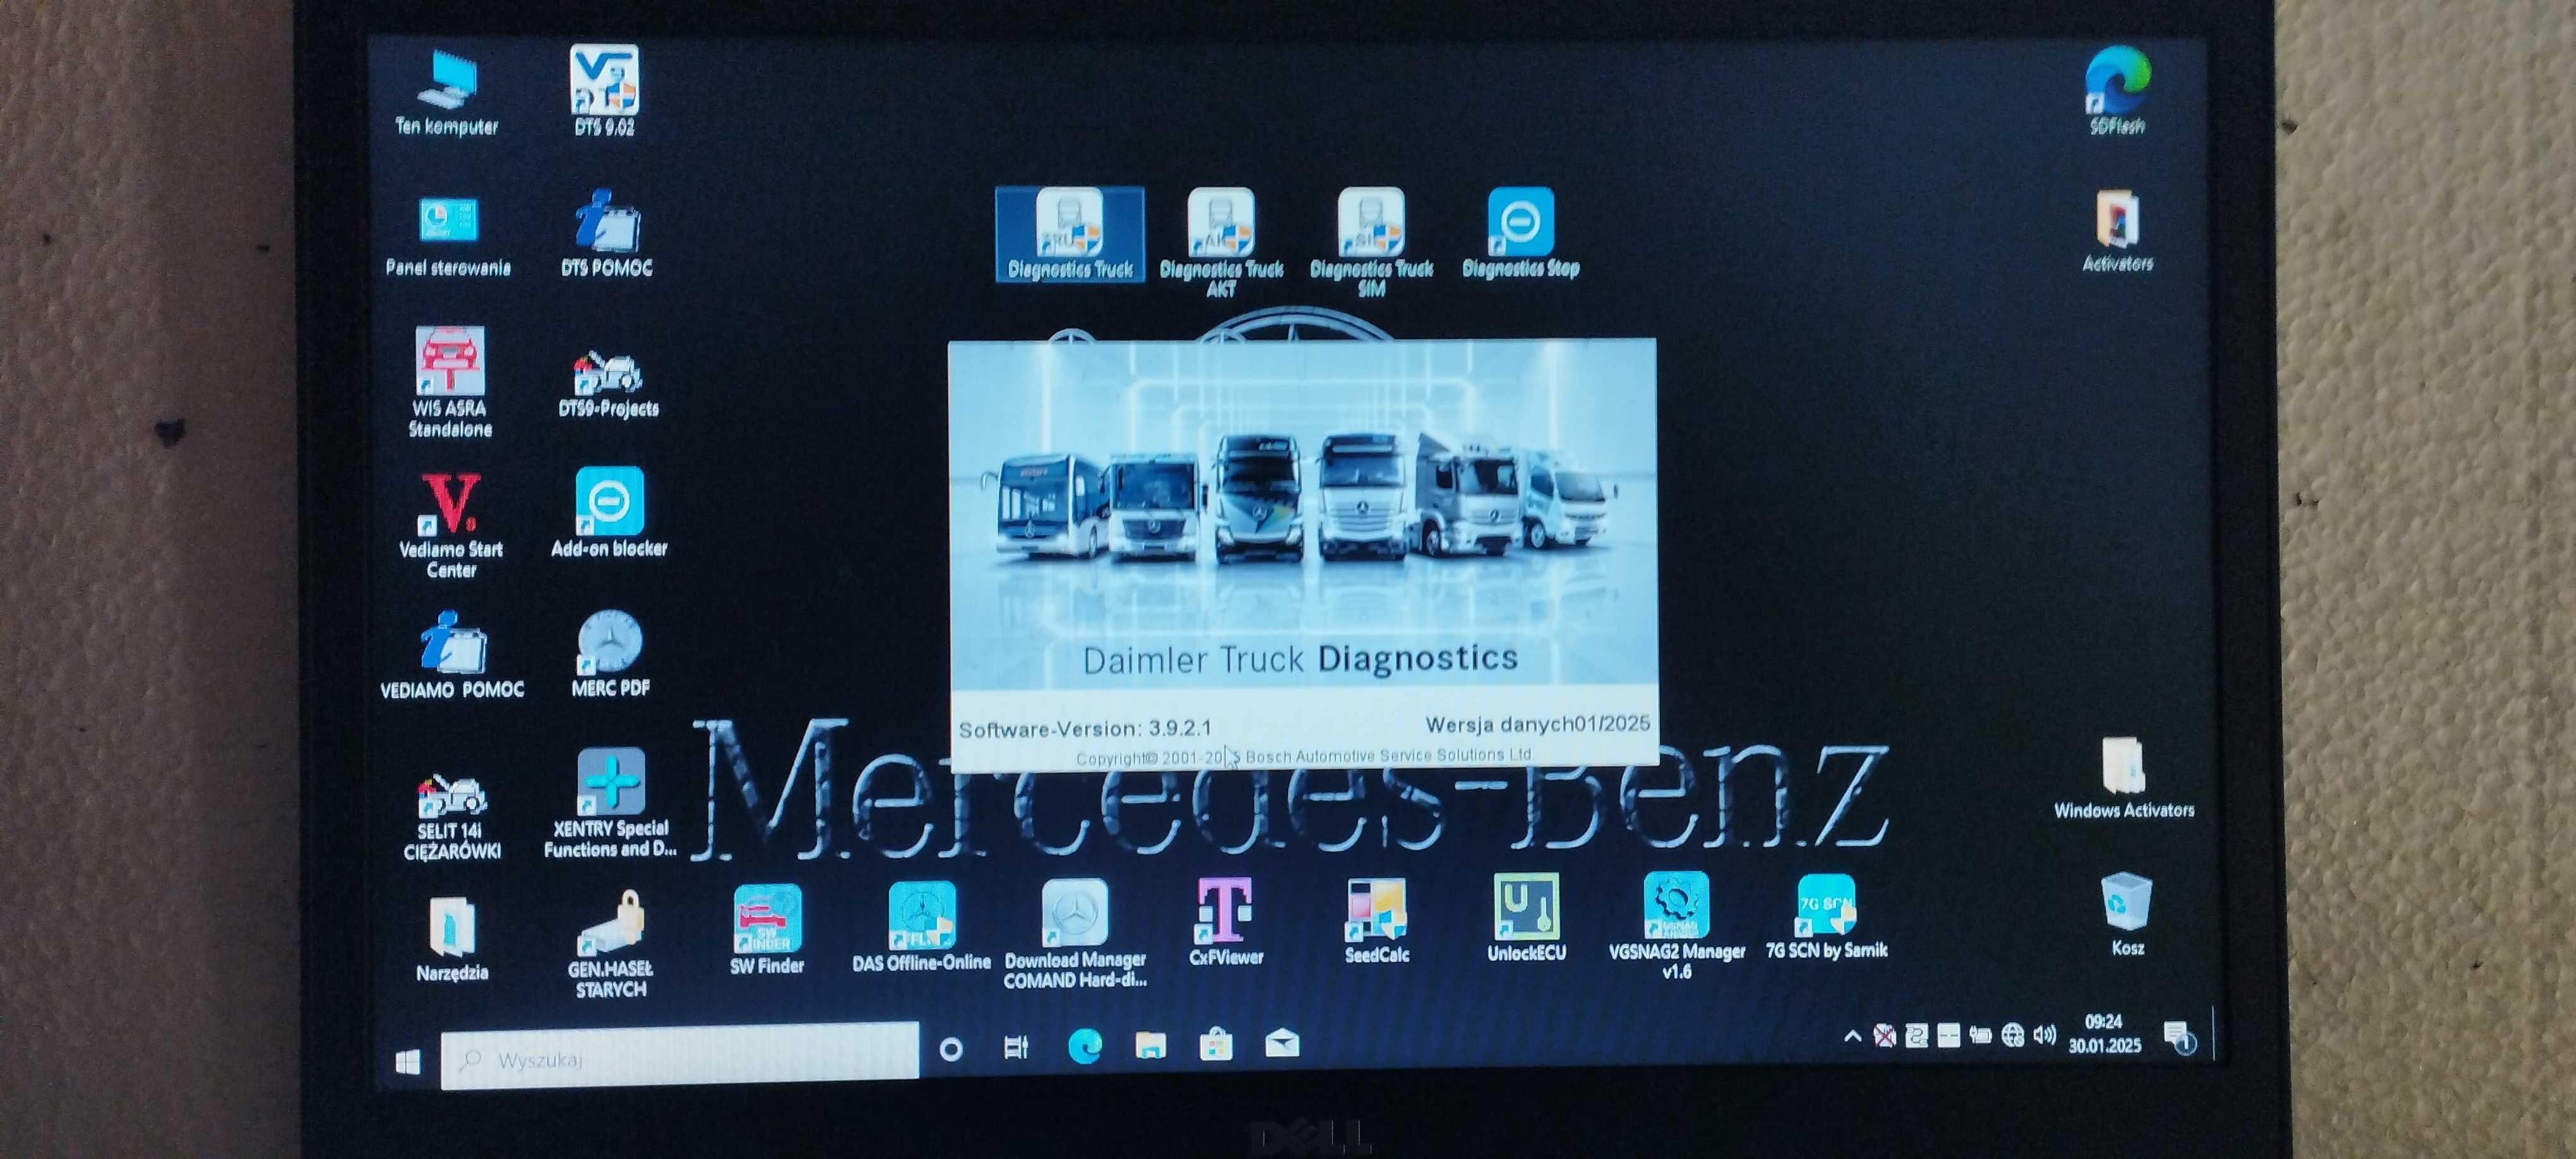Launch WIS ASRA Standalone
The width and height of the screenshot is (2576, 1159).
(x=450, y=382)
